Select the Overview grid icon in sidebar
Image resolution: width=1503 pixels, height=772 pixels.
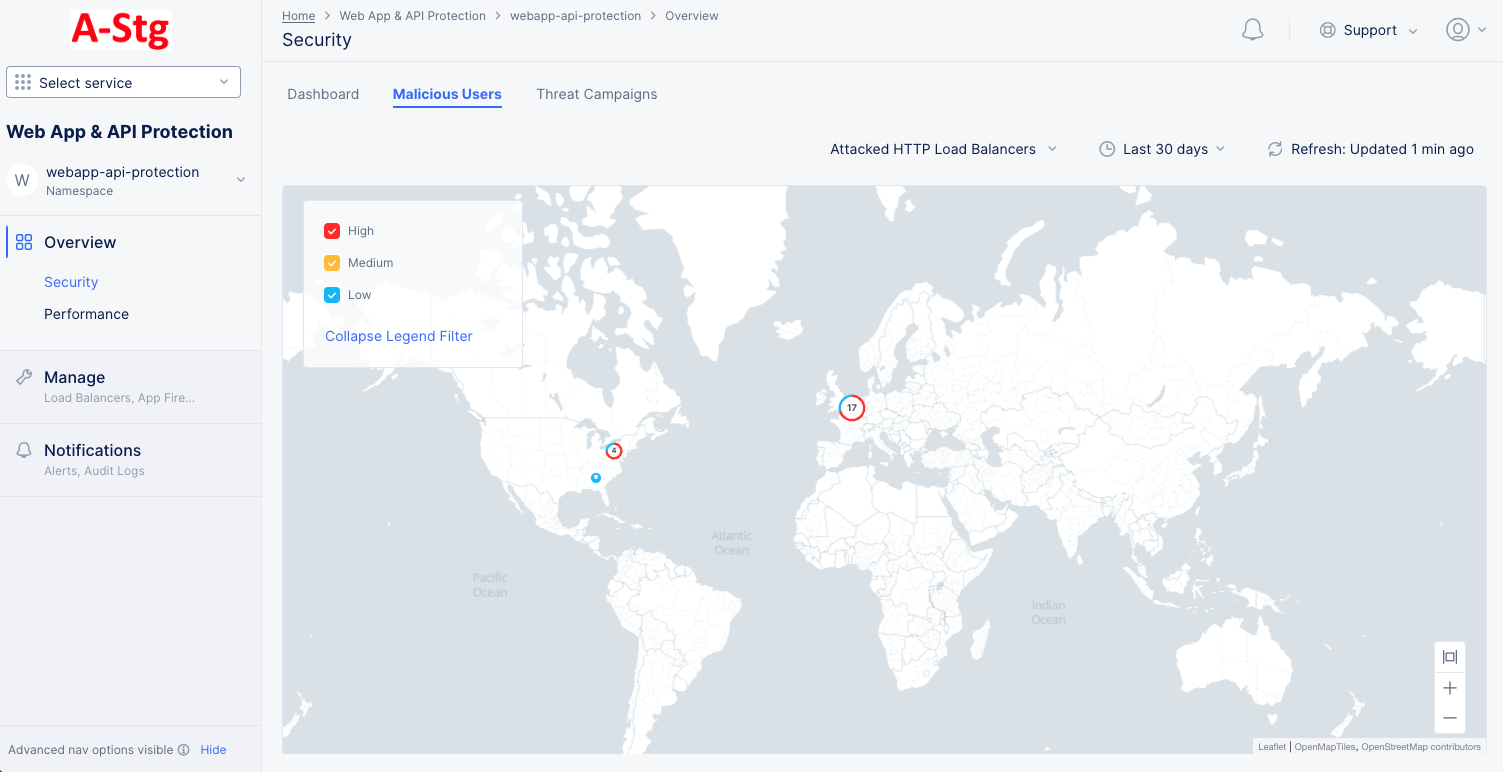click(x=22, y=241)
